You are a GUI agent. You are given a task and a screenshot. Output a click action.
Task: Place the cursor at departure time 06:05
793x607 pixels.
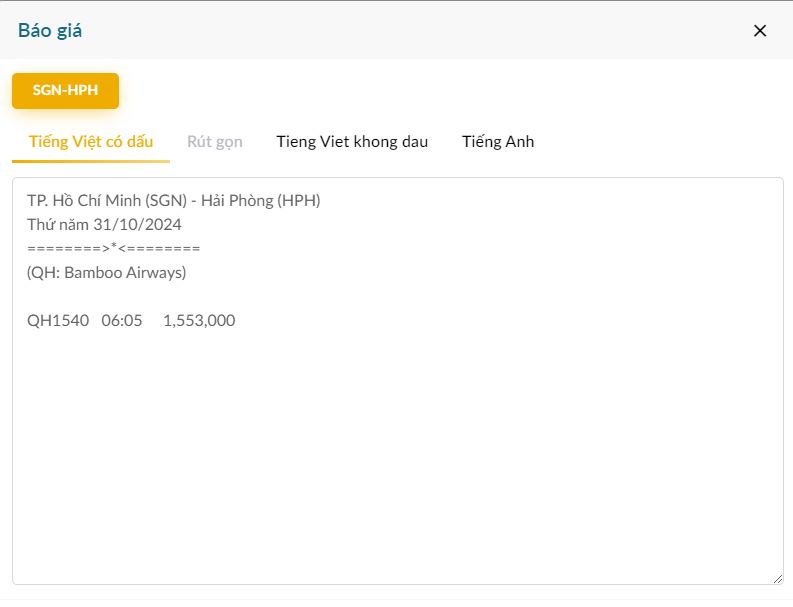tap(122, 320)
